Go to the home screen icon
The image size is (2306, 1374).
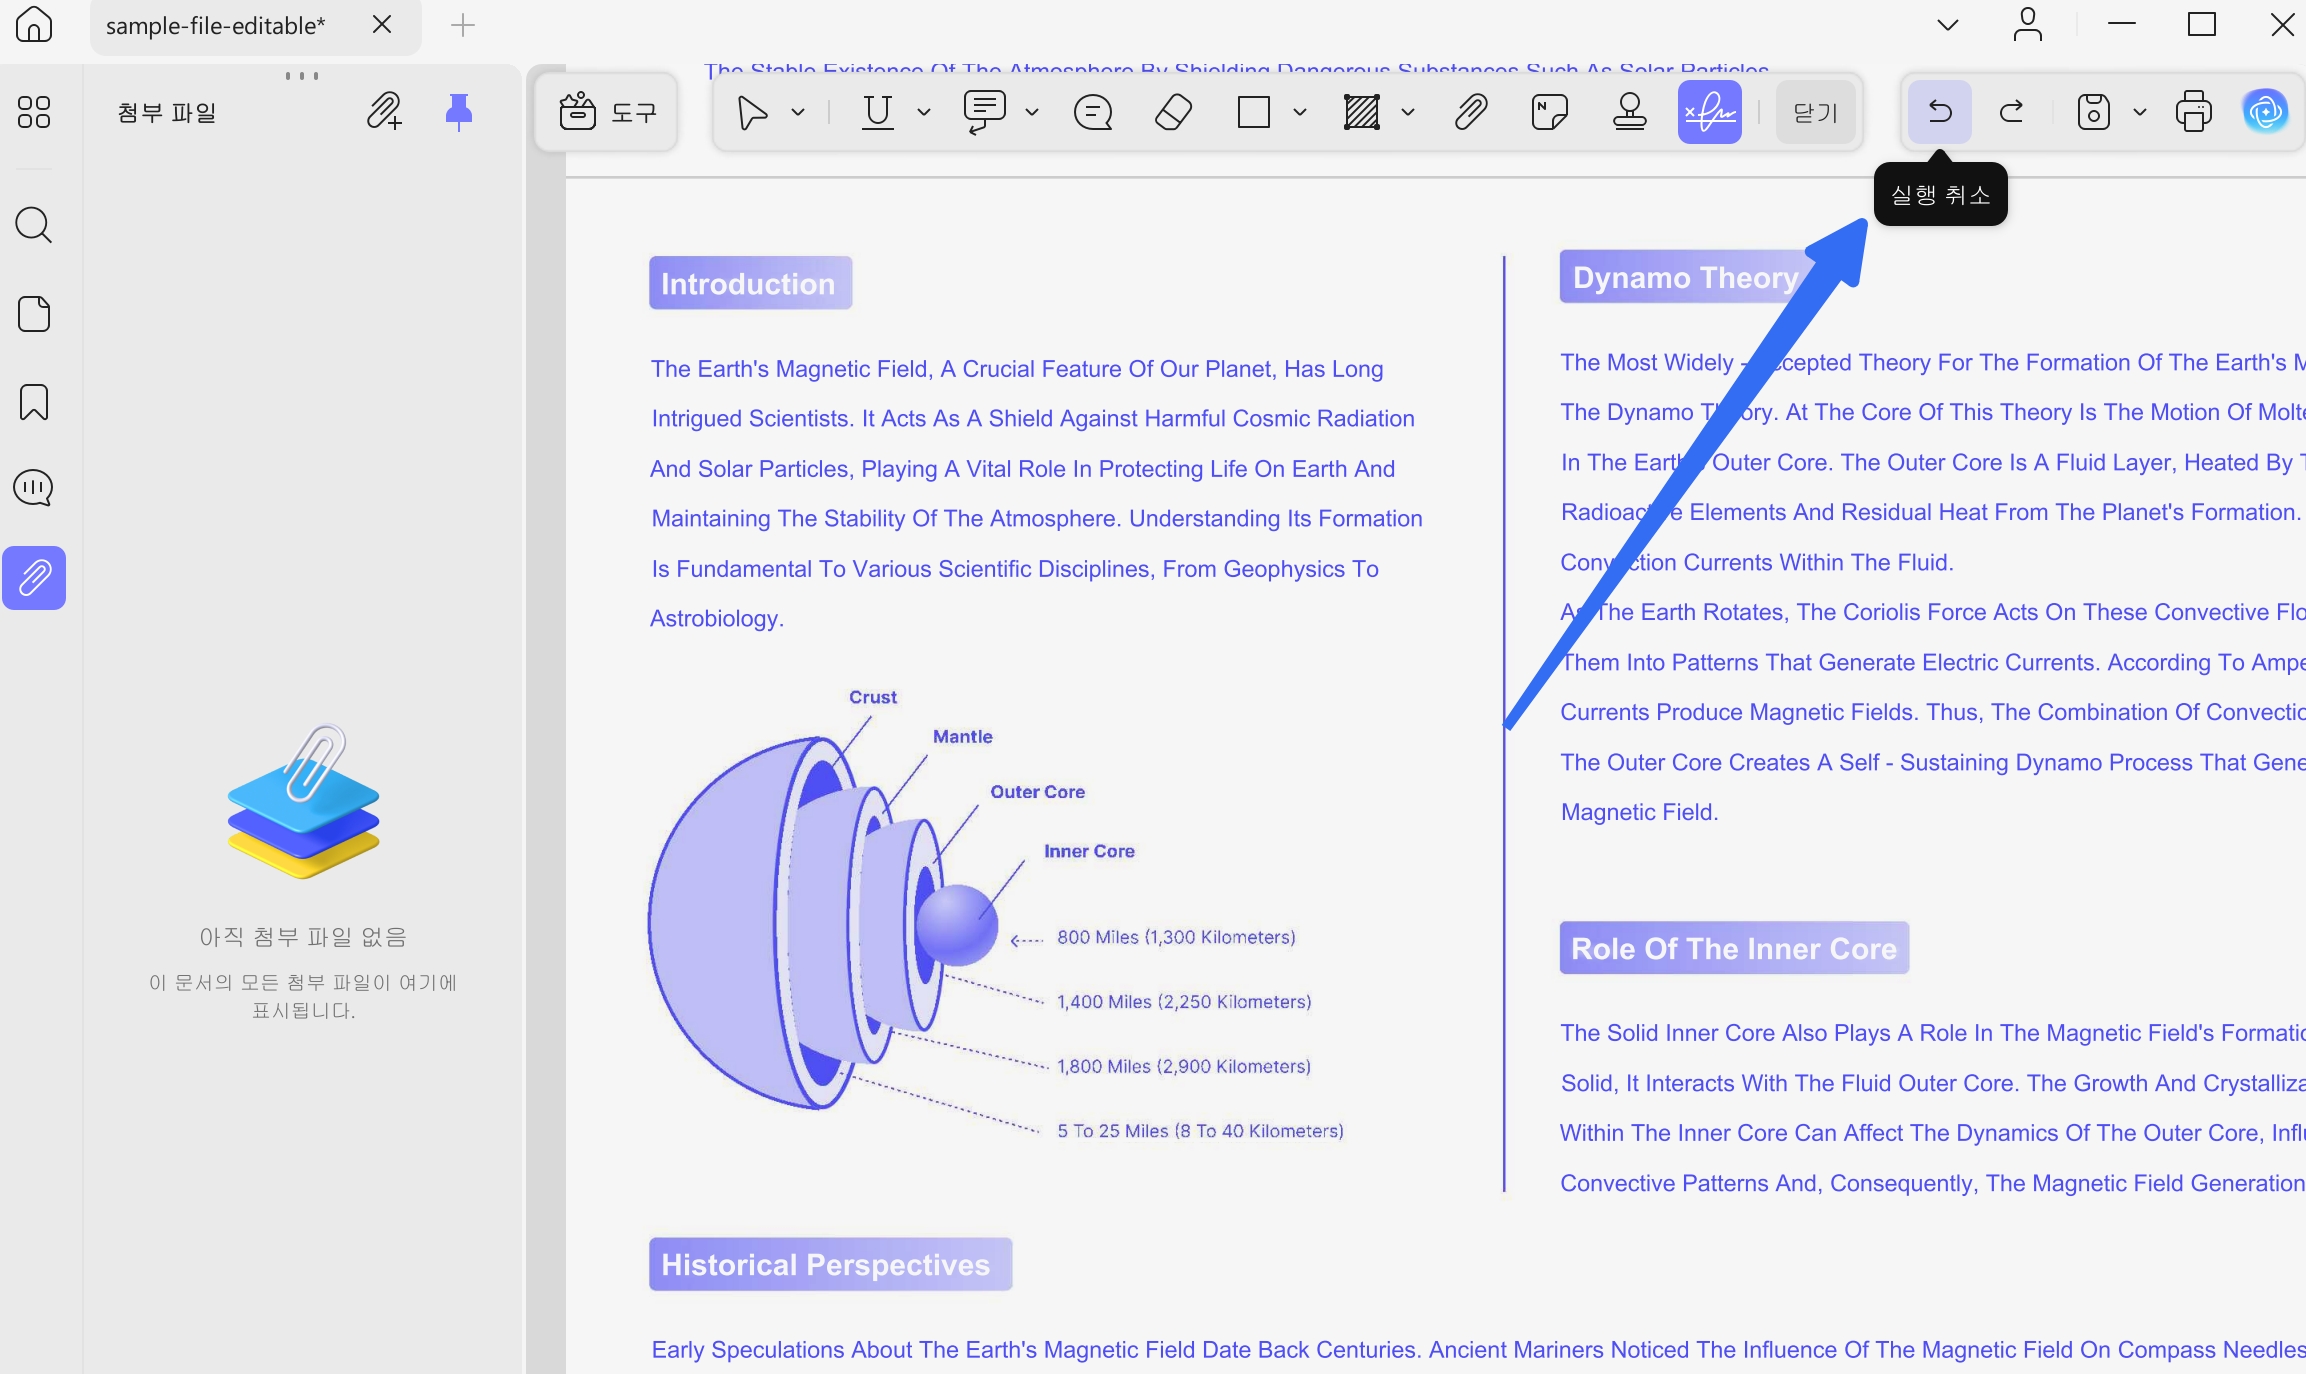(x=34, y=24)
